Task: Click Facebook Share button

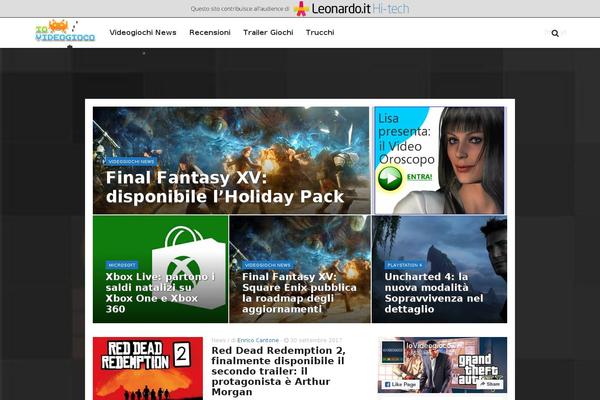Action: point(490,384)
